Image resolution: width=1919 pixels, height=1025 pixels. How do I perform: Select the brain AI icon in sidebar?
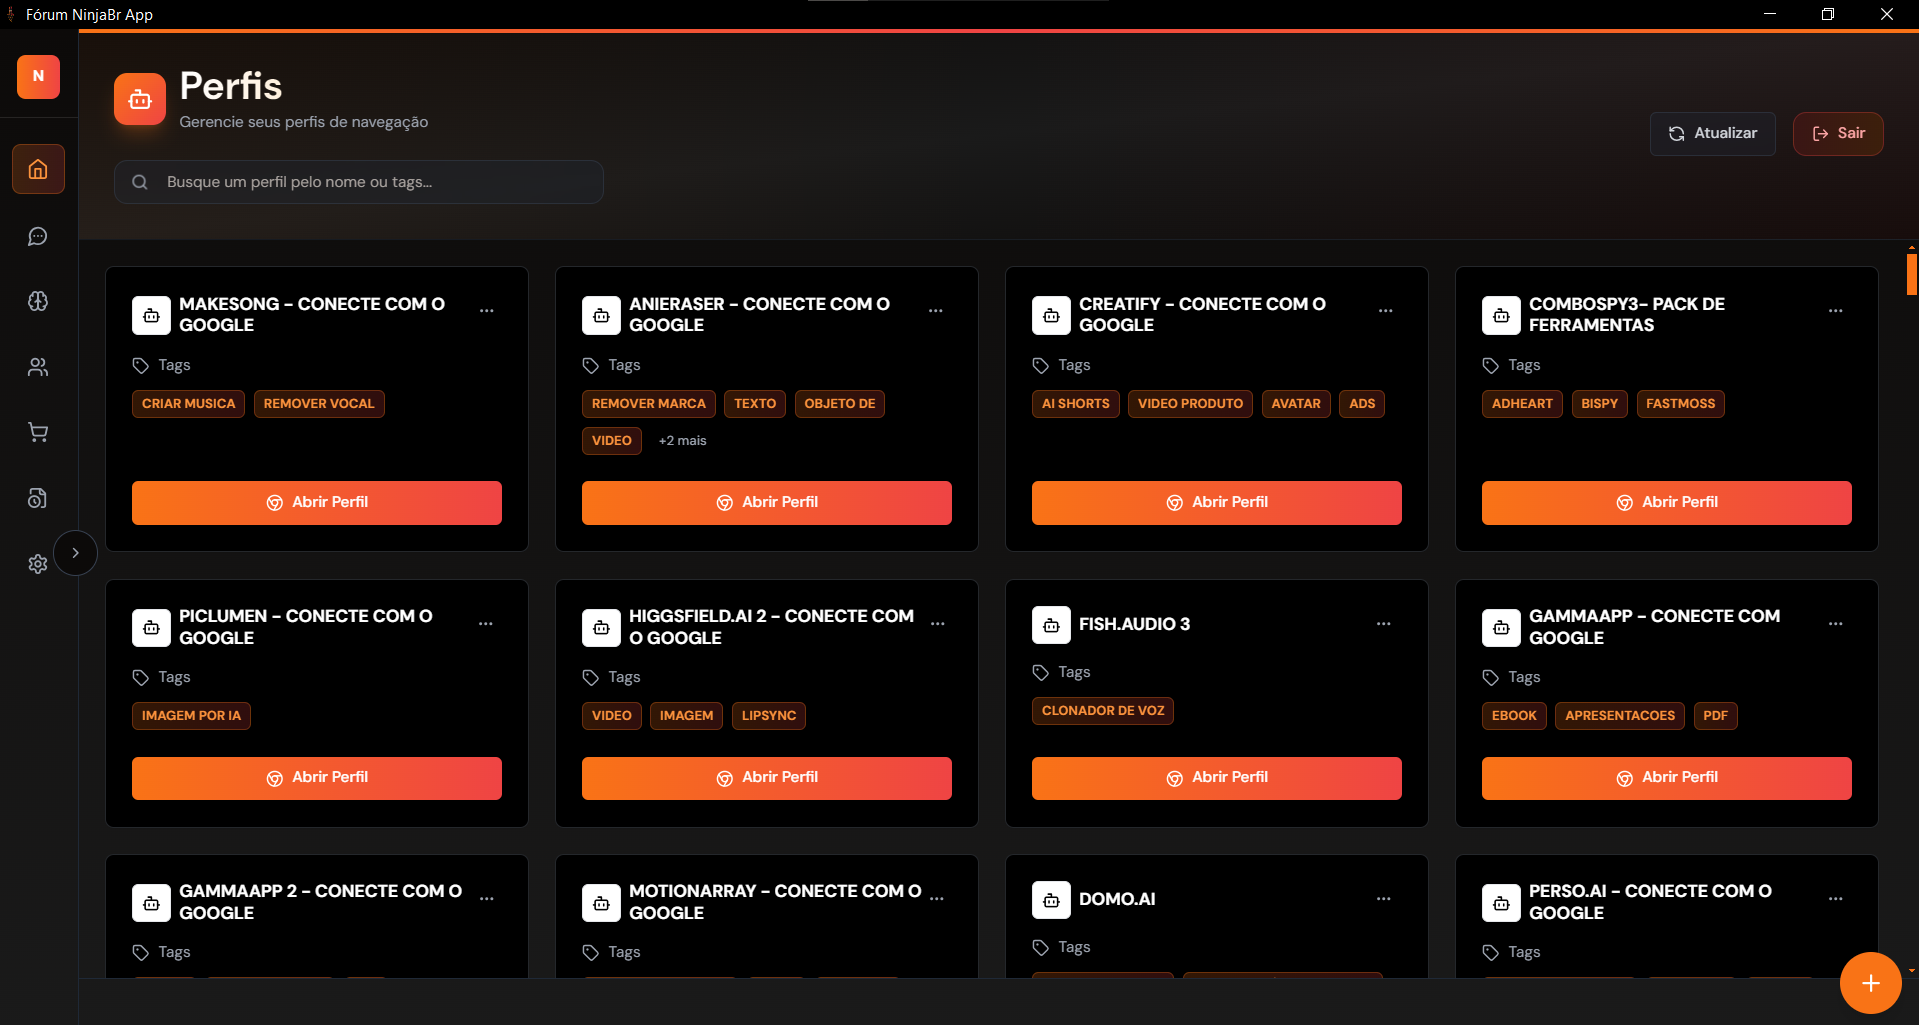point(37,301)
